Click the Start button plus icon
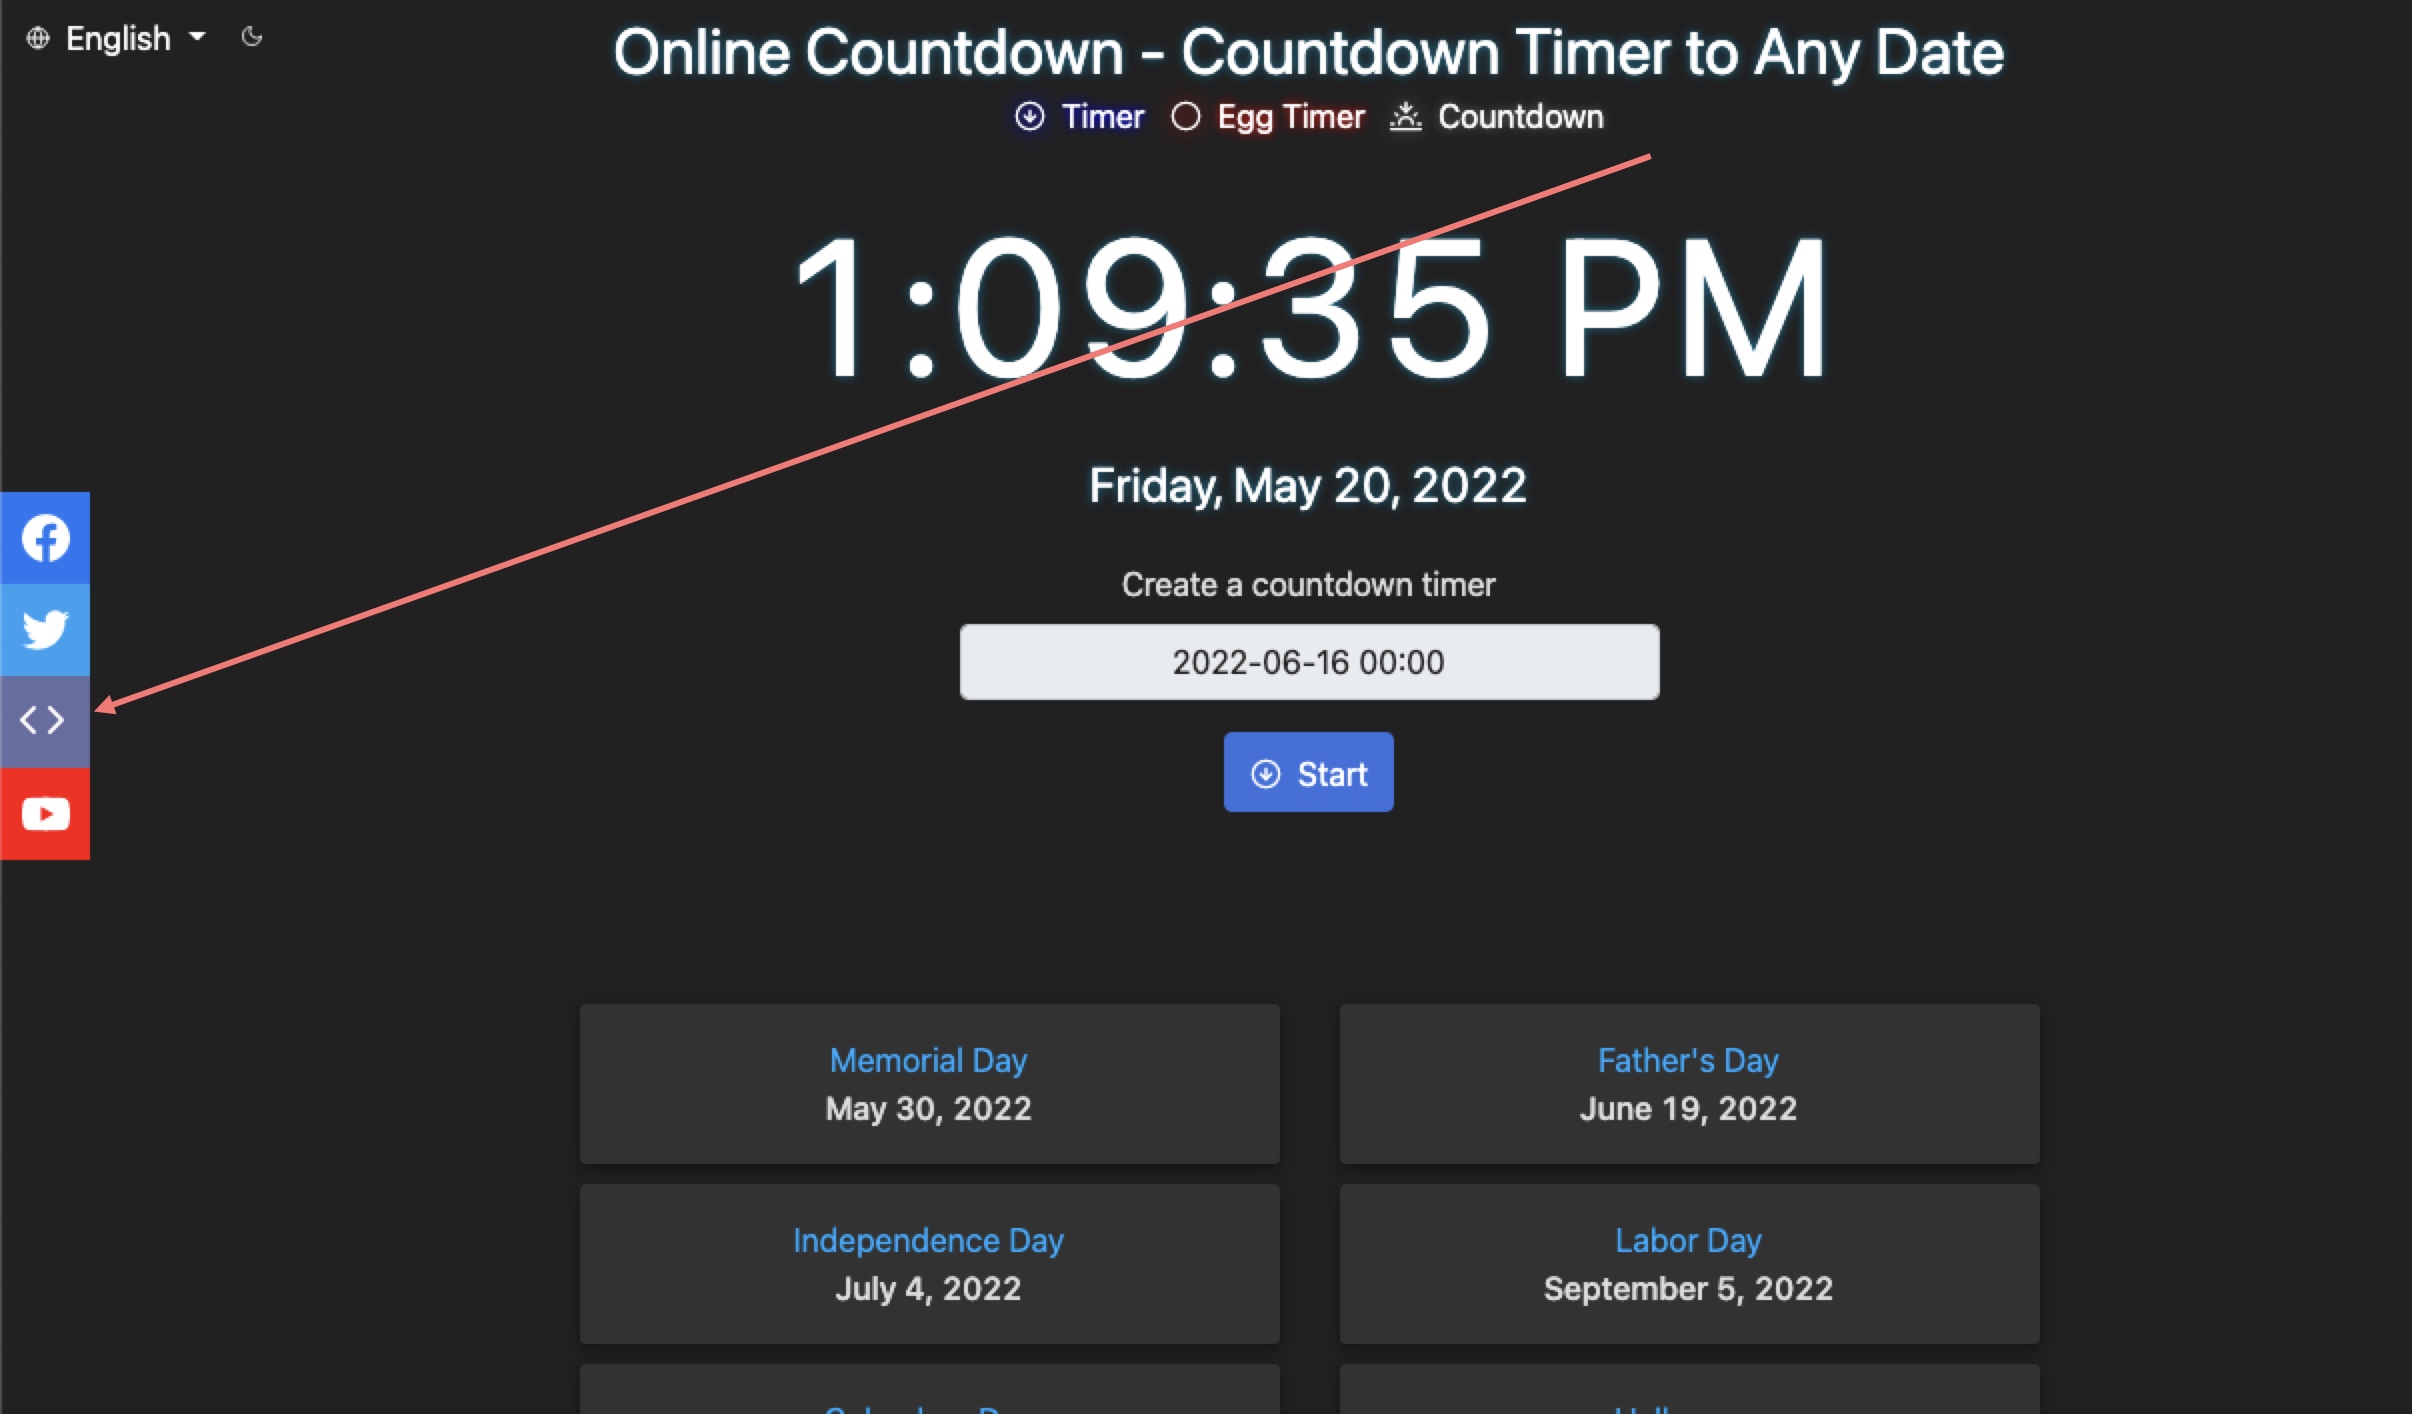2412x1414 pixels. 1266,773
